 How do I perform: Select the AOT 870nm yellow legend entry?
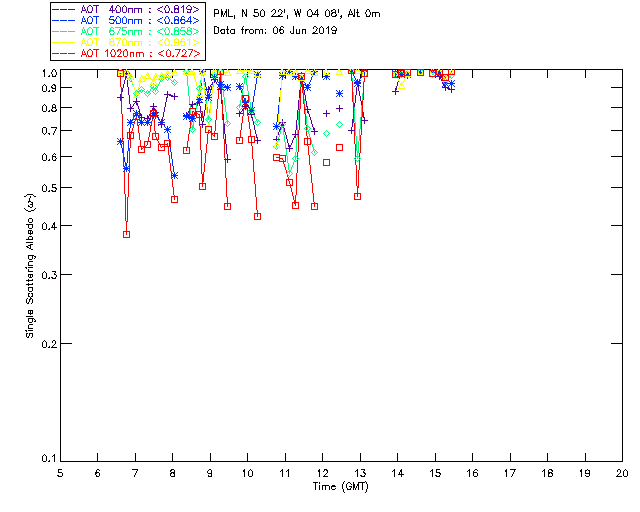pyautogui.click(x=127, y=41)
